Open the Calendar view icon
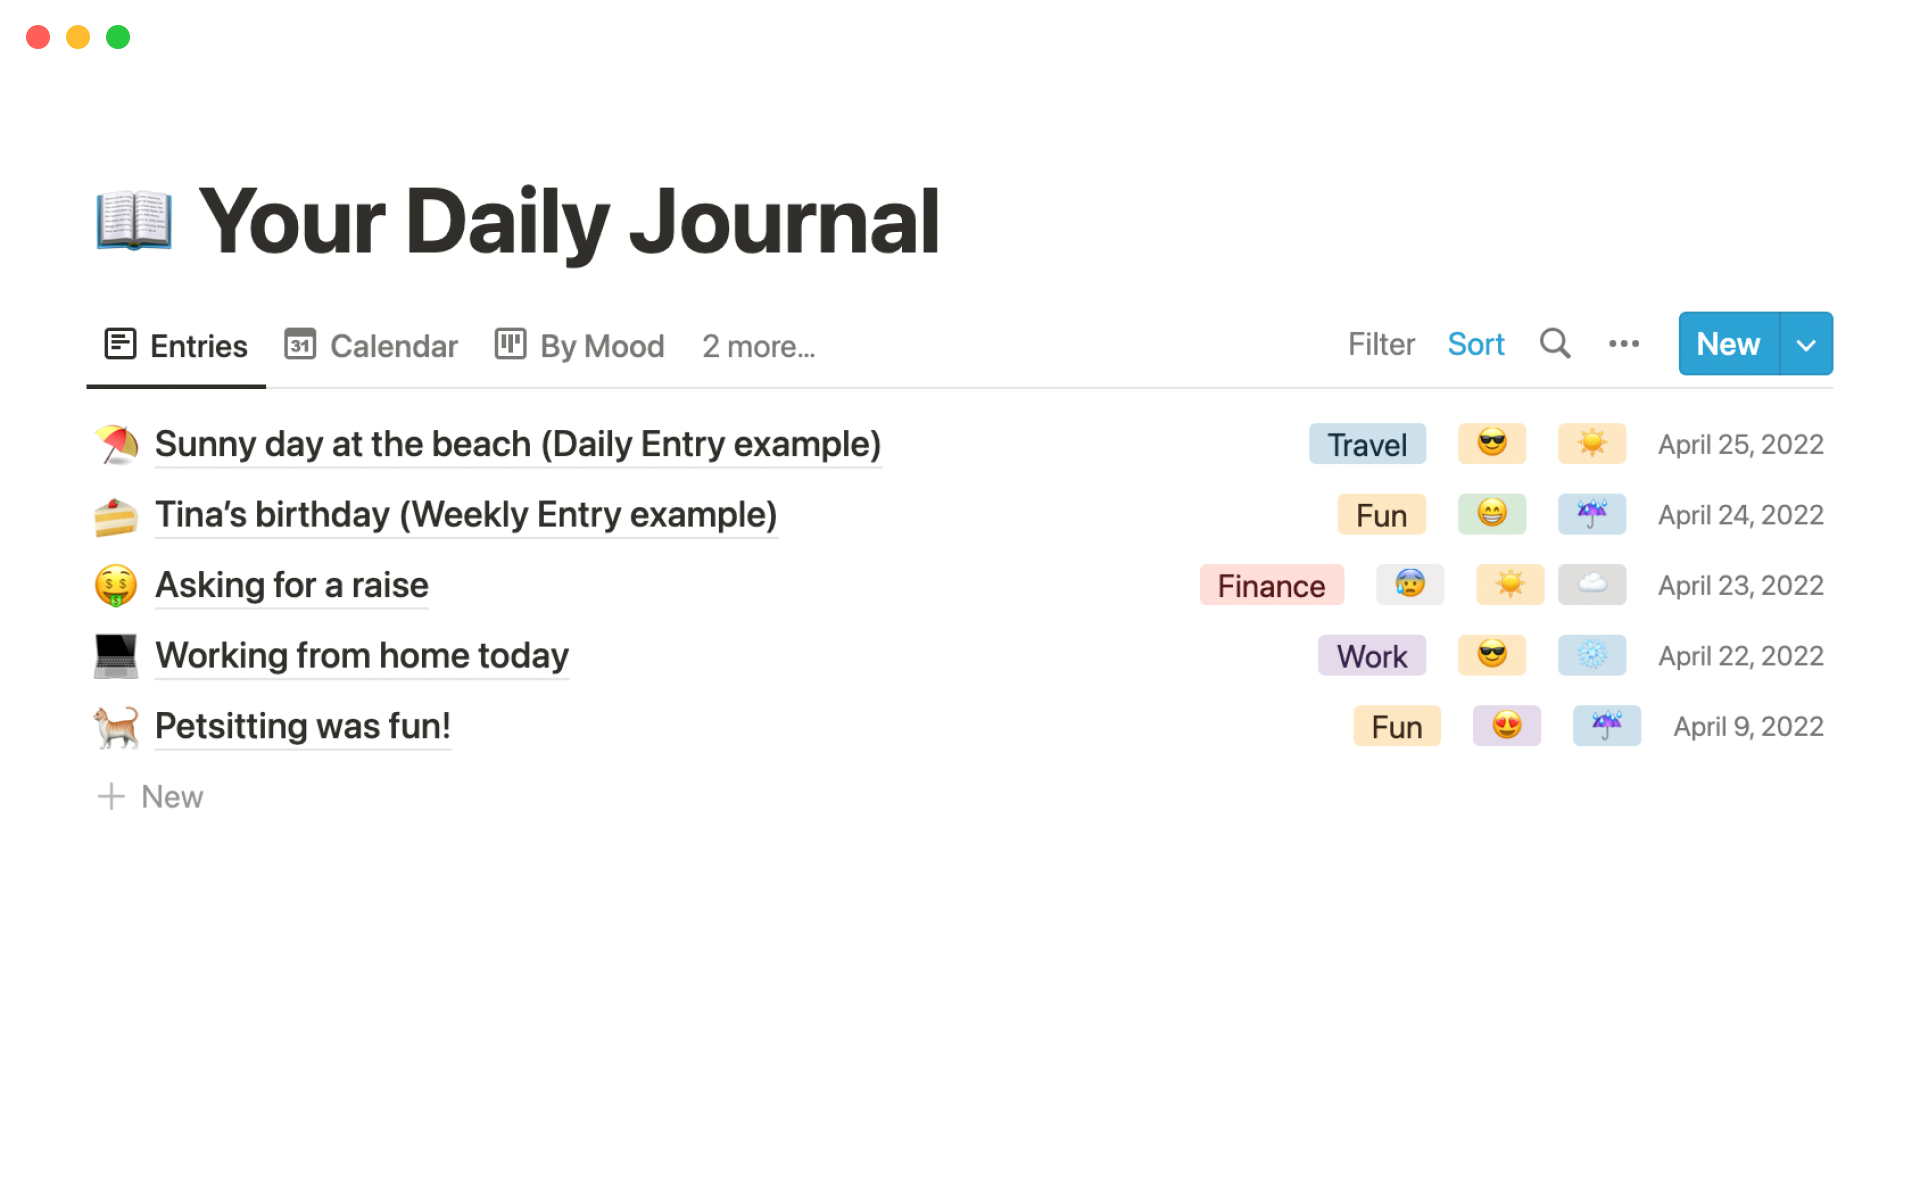1920x1200 pixels. coord(300,346)
